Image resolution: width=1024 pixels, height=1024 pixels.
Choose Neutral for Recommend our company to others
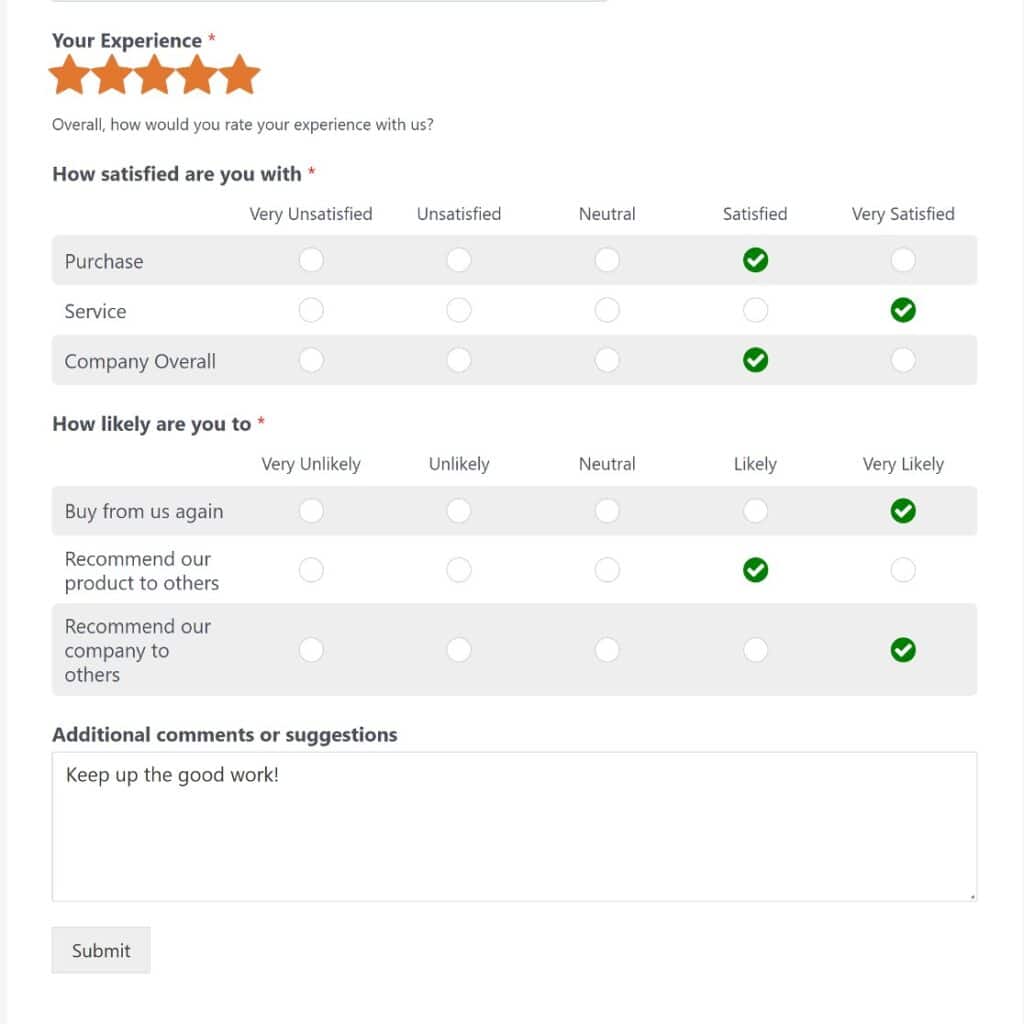click(607, 650)
